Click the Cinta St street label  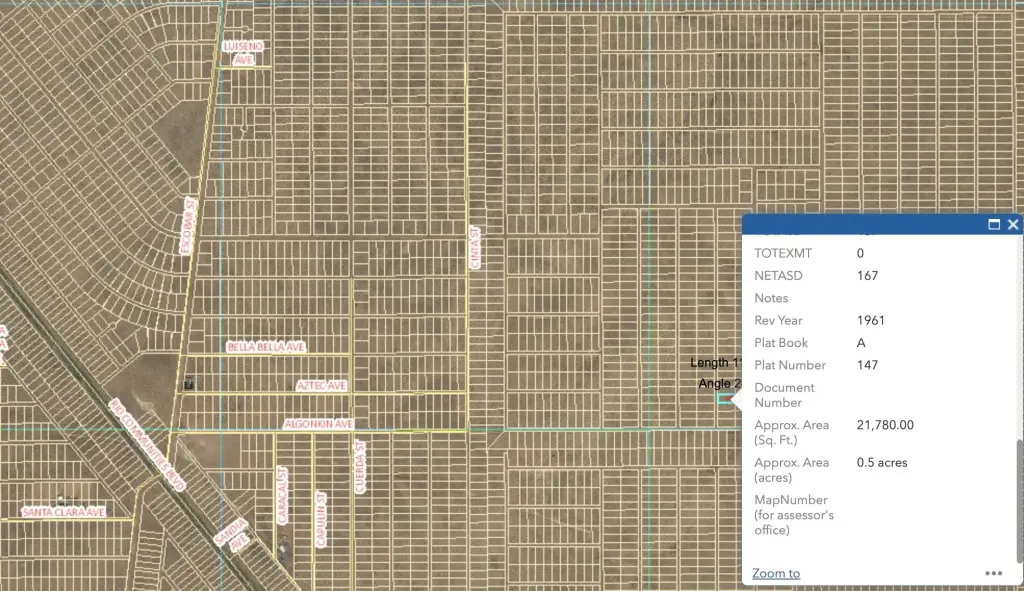[475, 247]
